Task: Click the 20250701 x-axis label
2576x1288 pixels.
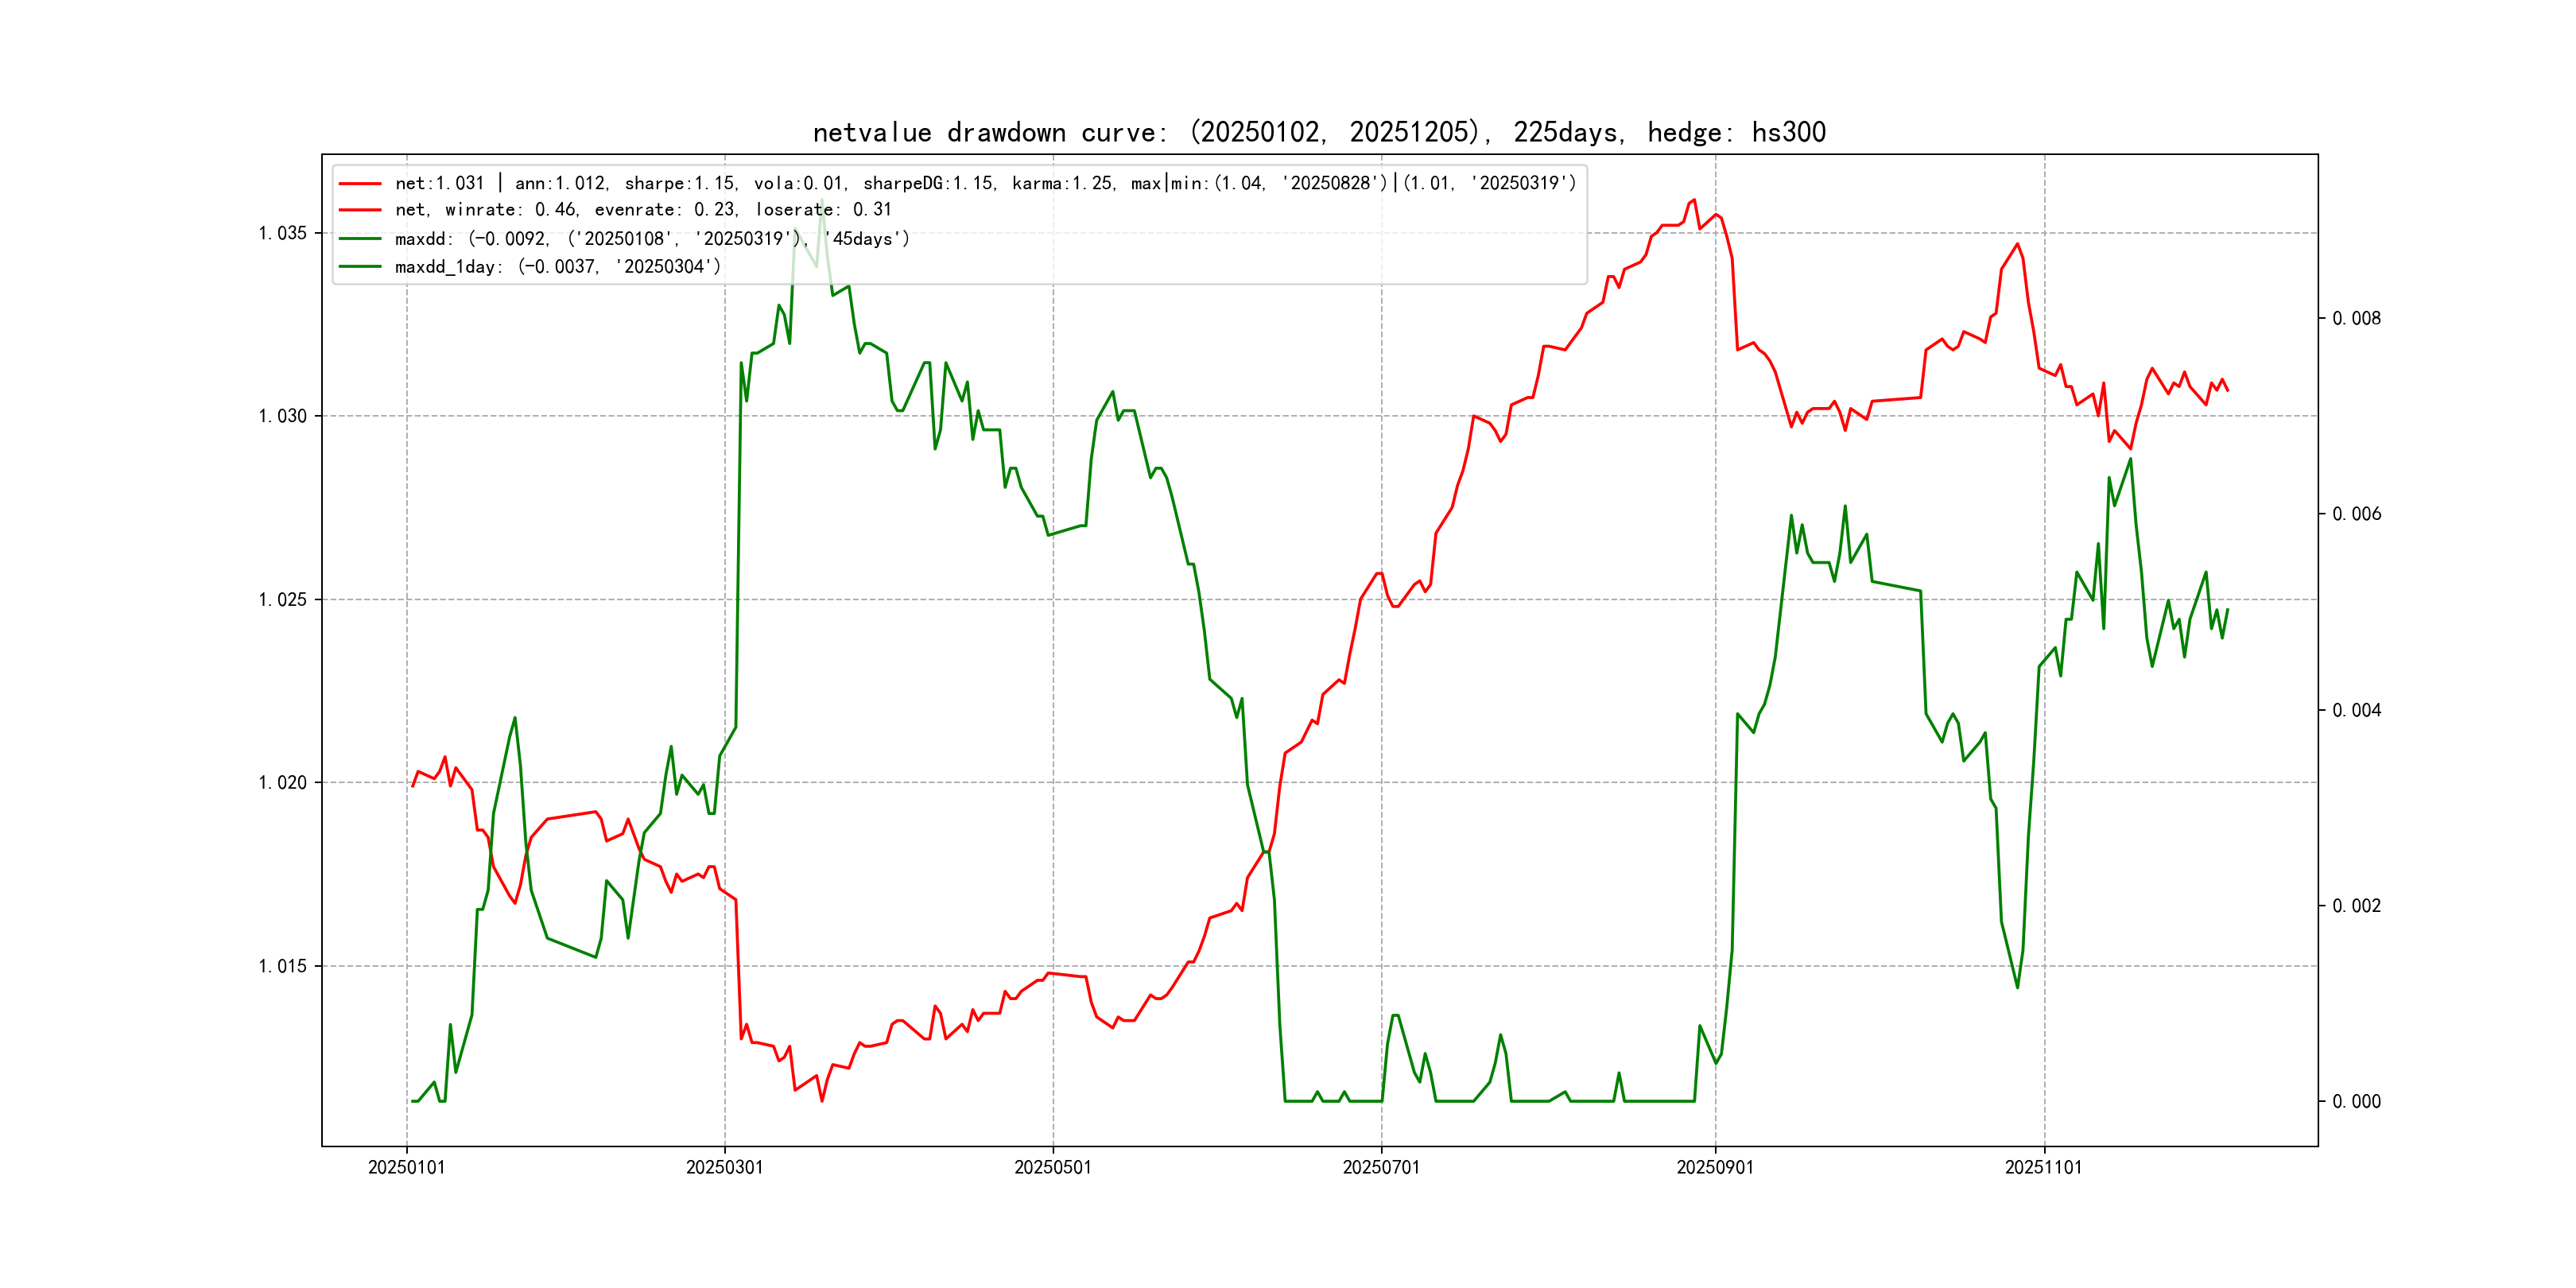Action: point(1380,1167)
